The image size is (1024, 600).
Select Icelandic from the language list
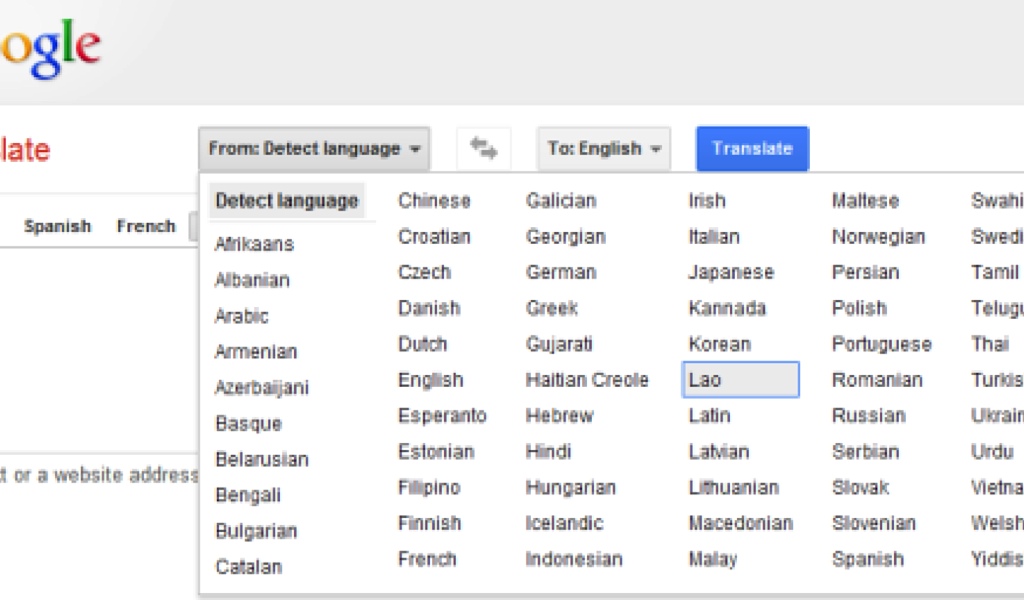564,524
